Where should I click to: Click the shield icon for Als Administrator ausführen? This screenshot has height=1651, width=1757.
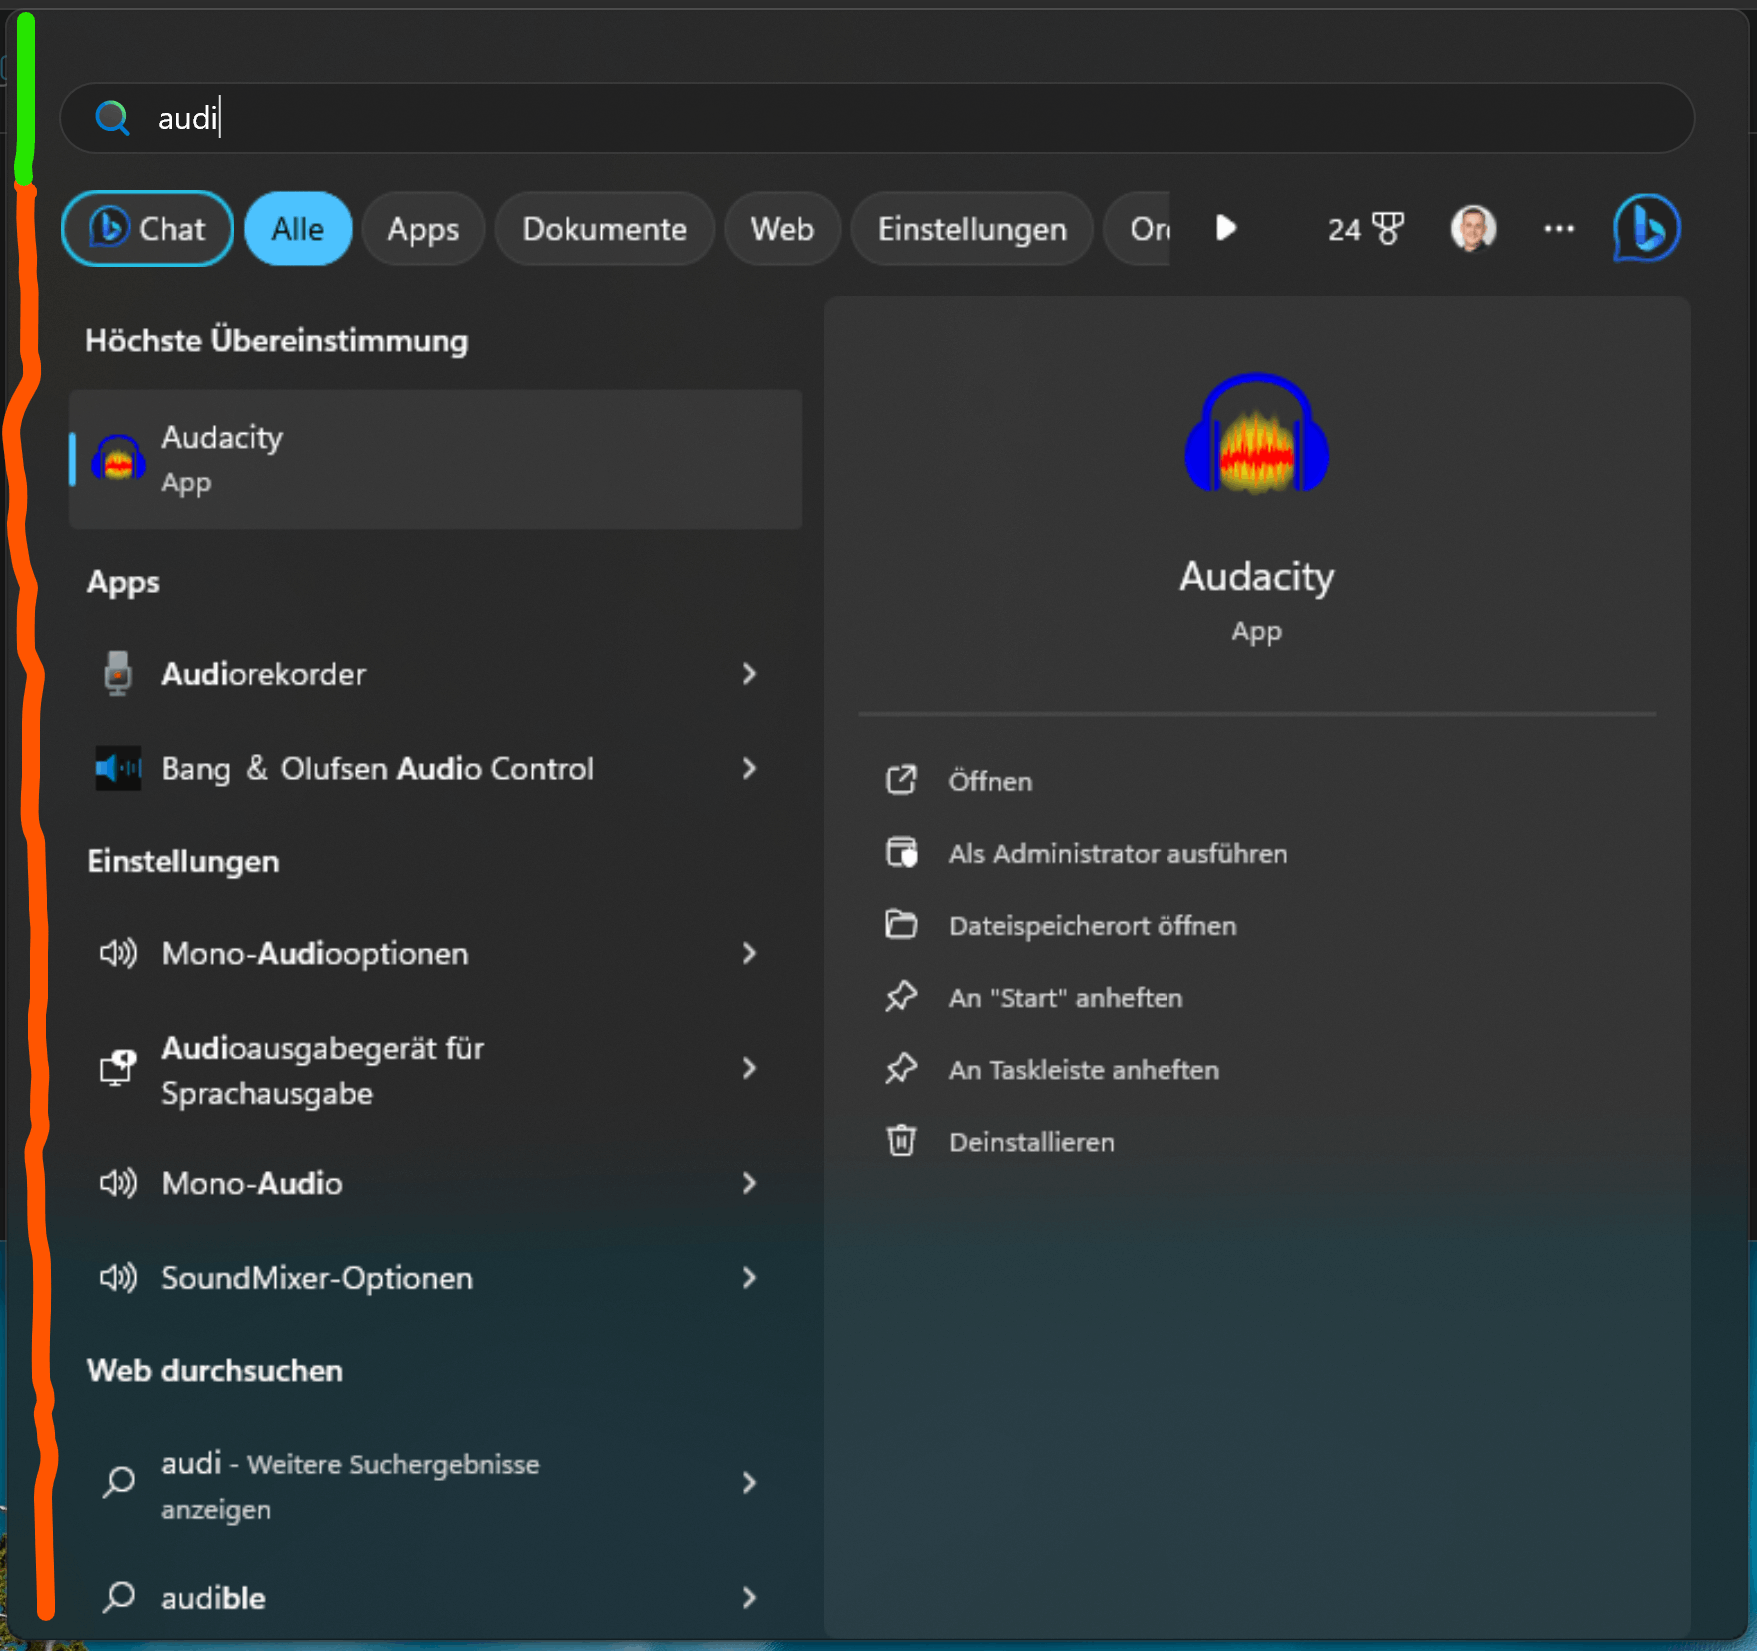tap(901, 852)
